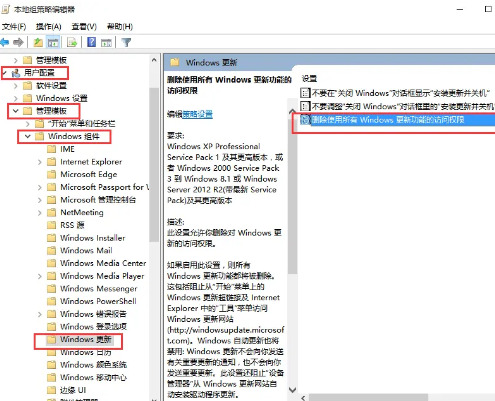
Task: Click the 用户配置 user icon in the tree
Action: coord(16,73)
